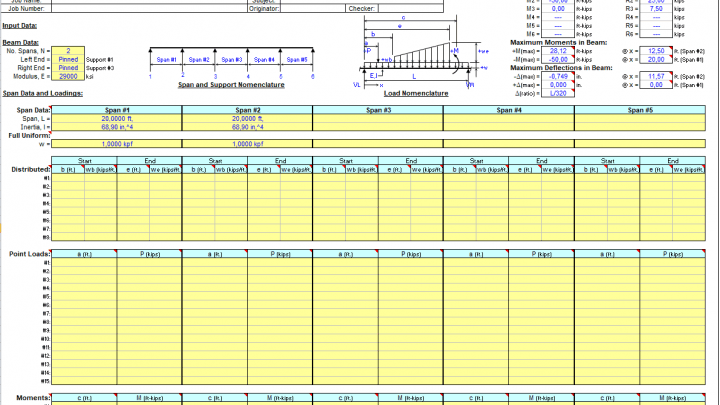Click the Span #4 column header in Span Data
The image size is (720, 405).
pyautogui.click(x=509, y=110)
